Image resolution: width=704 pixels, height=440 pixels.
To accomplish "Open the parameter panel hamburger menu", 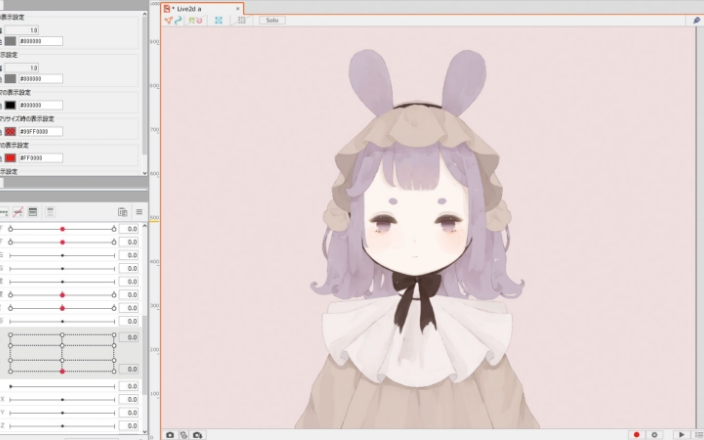I will (x=139, y=212).
